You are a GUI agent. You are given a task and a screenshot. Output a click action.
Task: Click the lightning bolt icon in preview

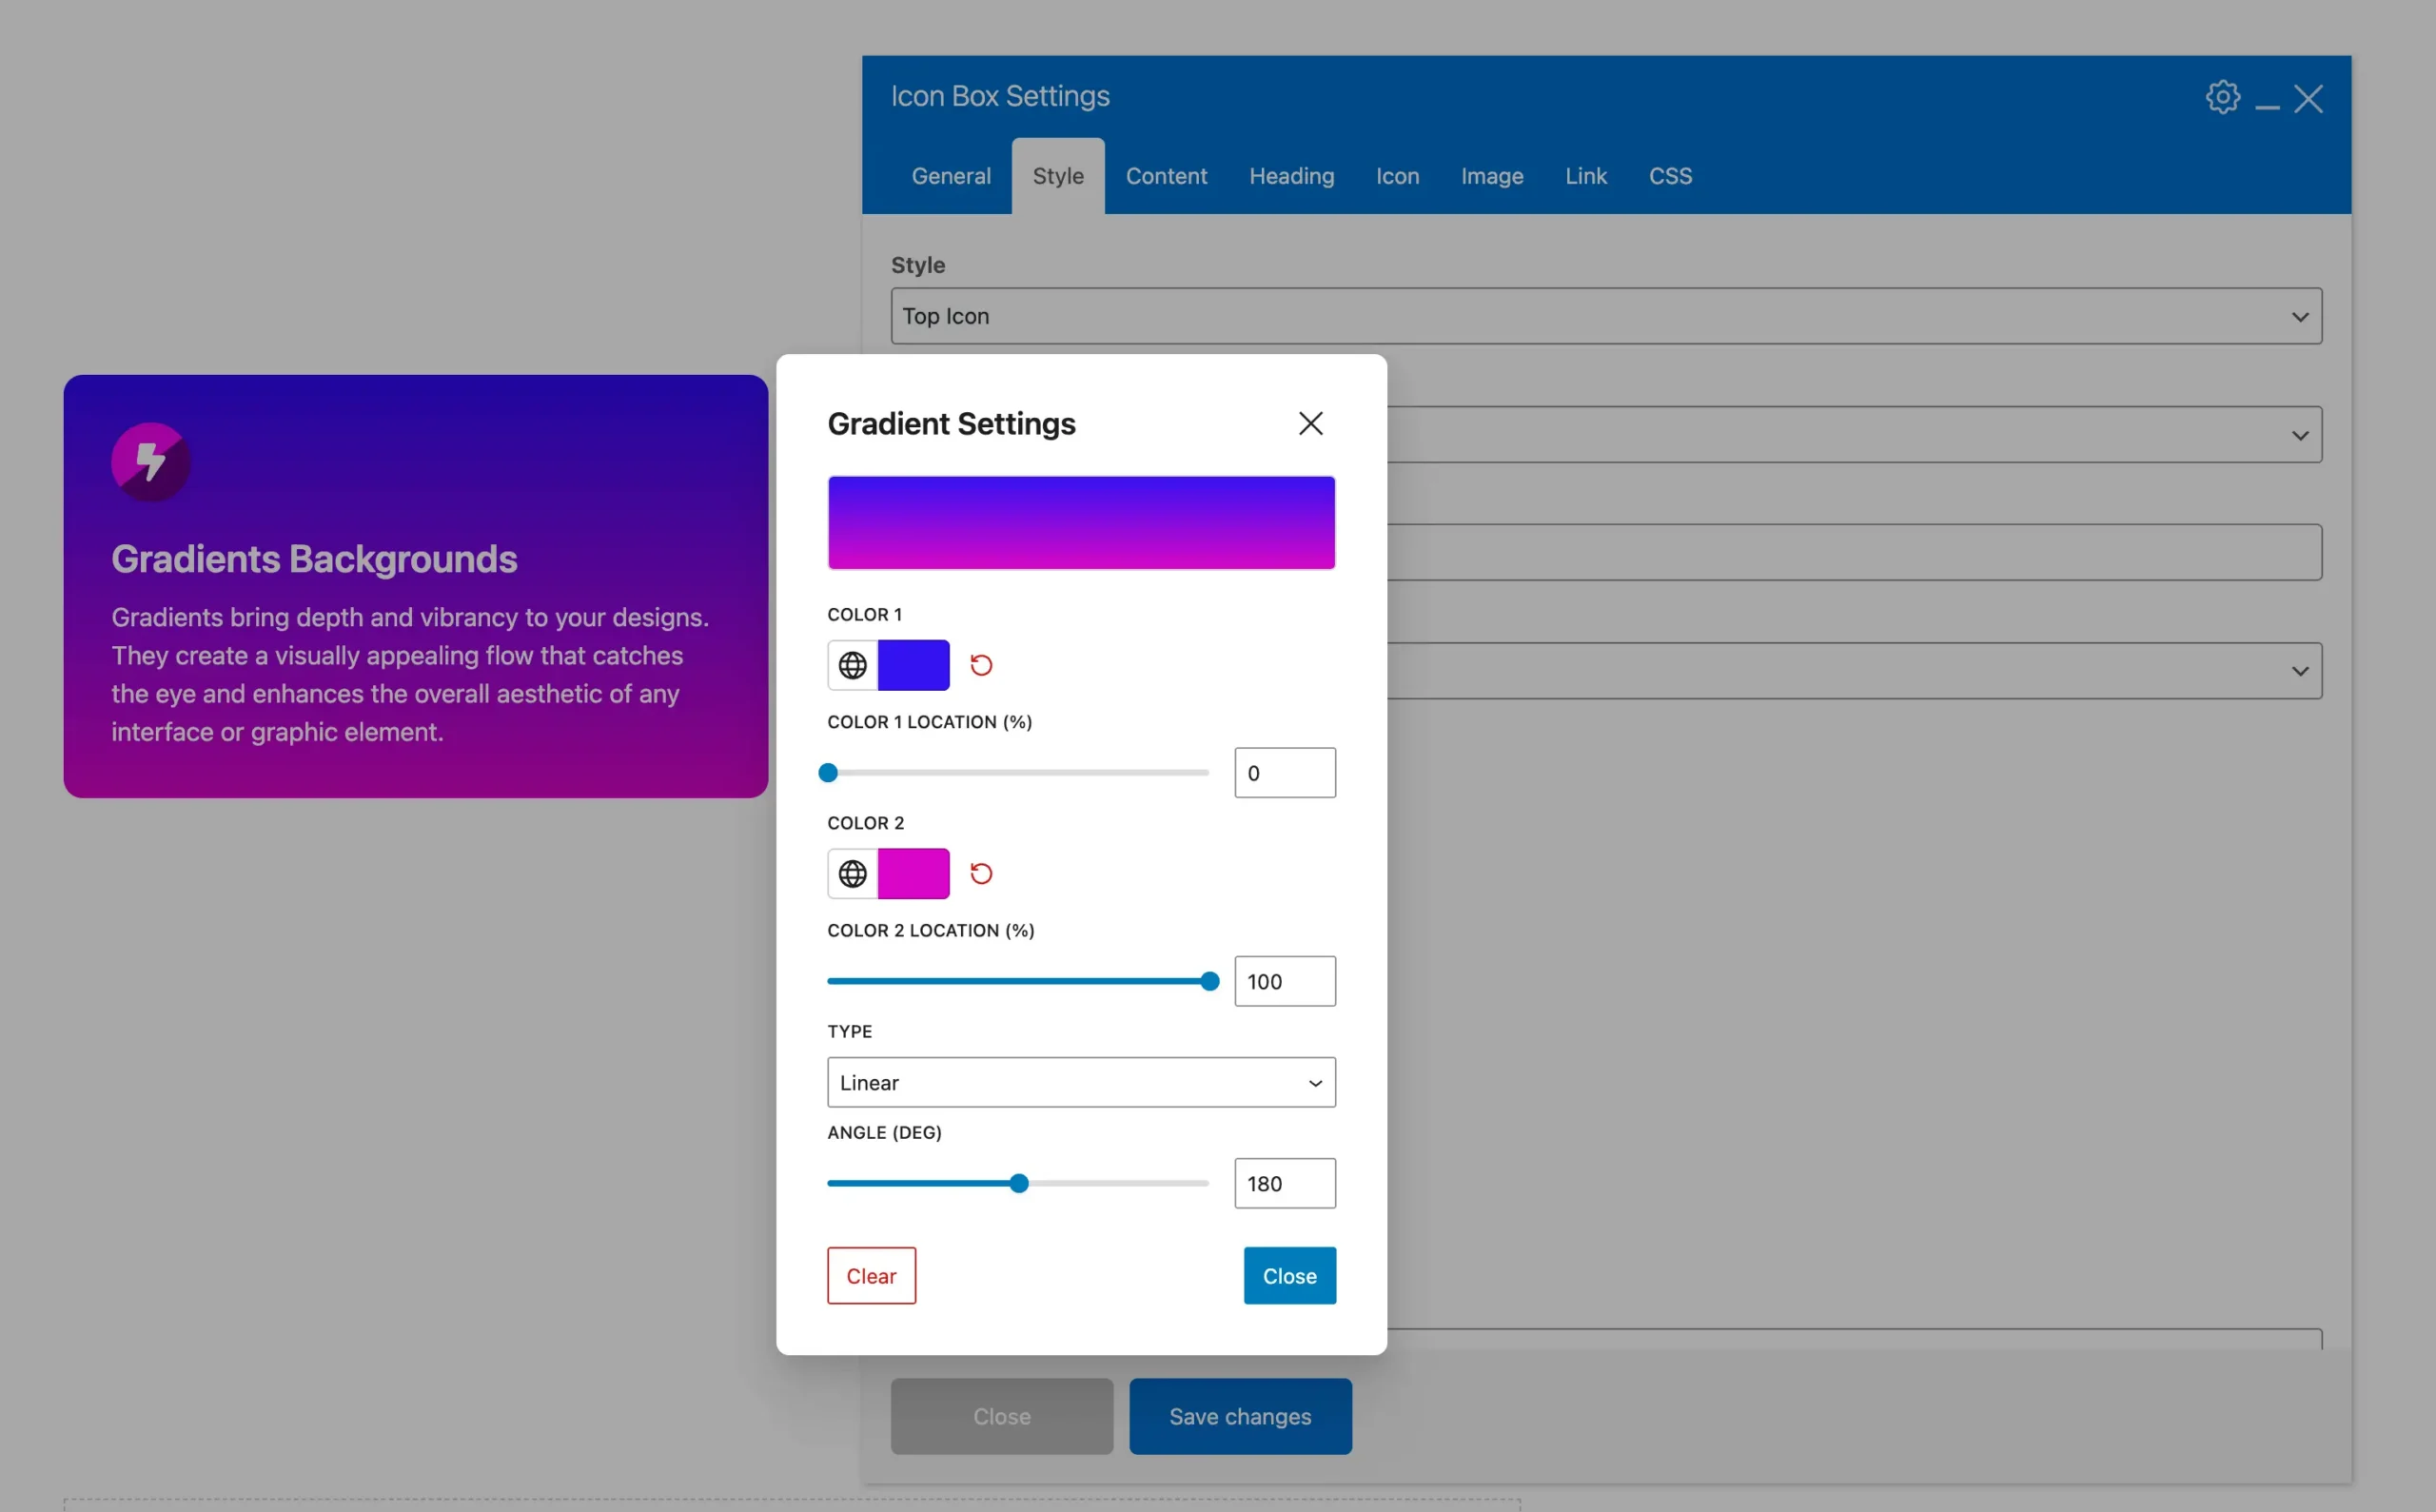pos(150,462)
